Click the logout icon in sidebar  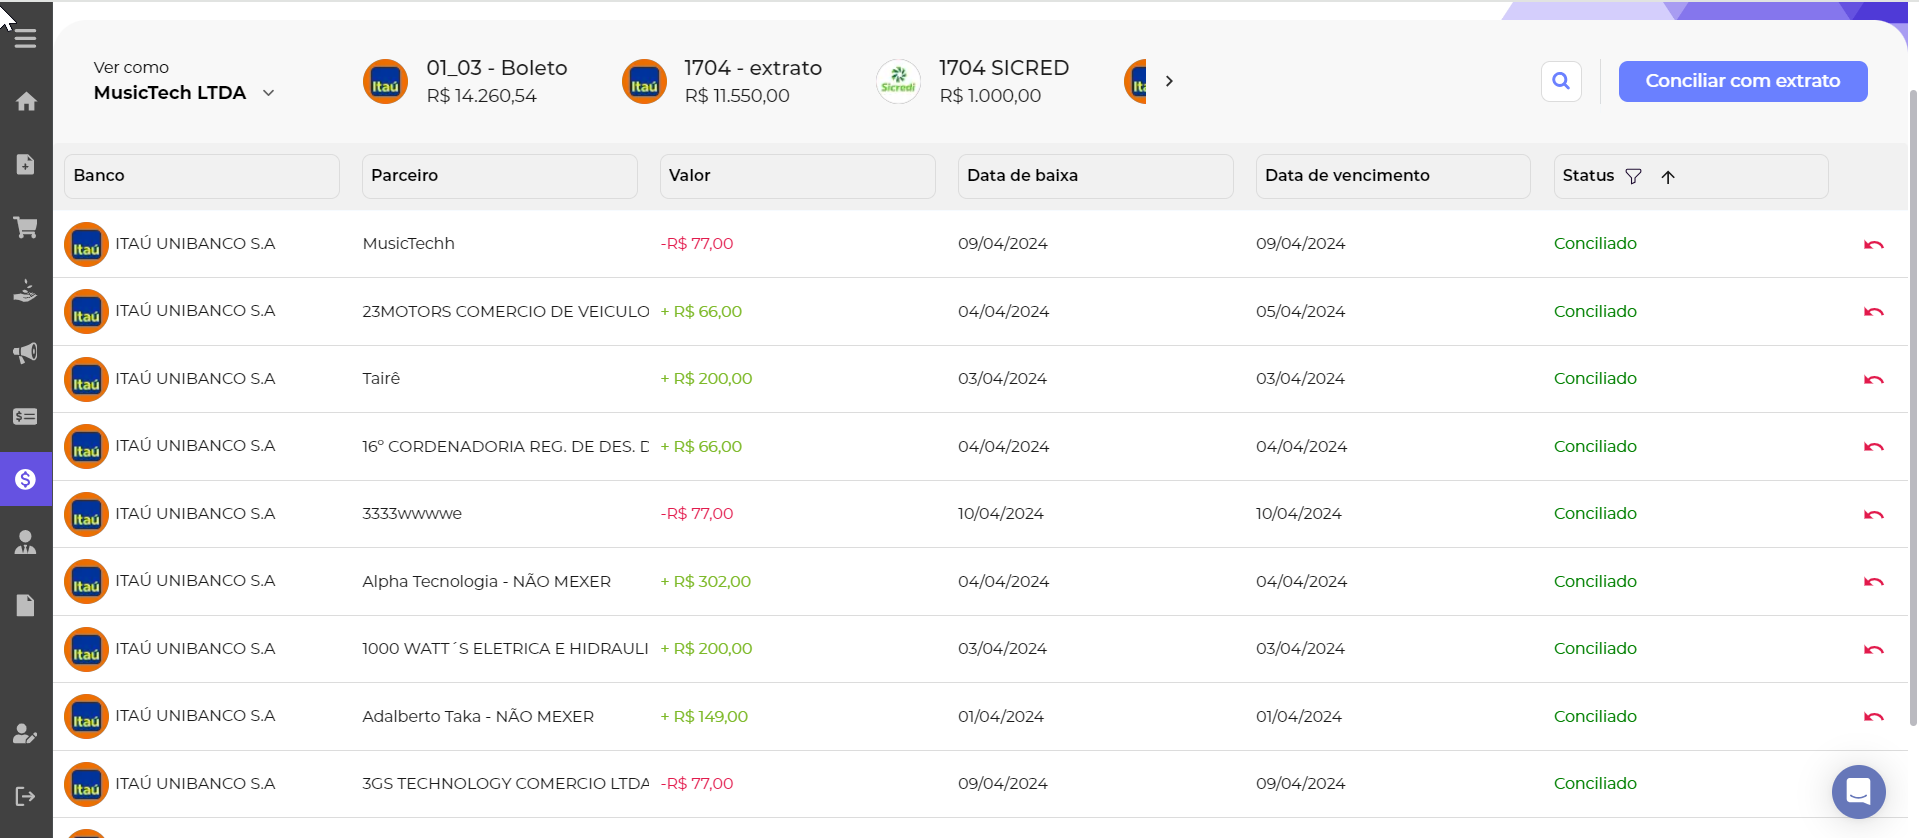(x=26, y=796)
